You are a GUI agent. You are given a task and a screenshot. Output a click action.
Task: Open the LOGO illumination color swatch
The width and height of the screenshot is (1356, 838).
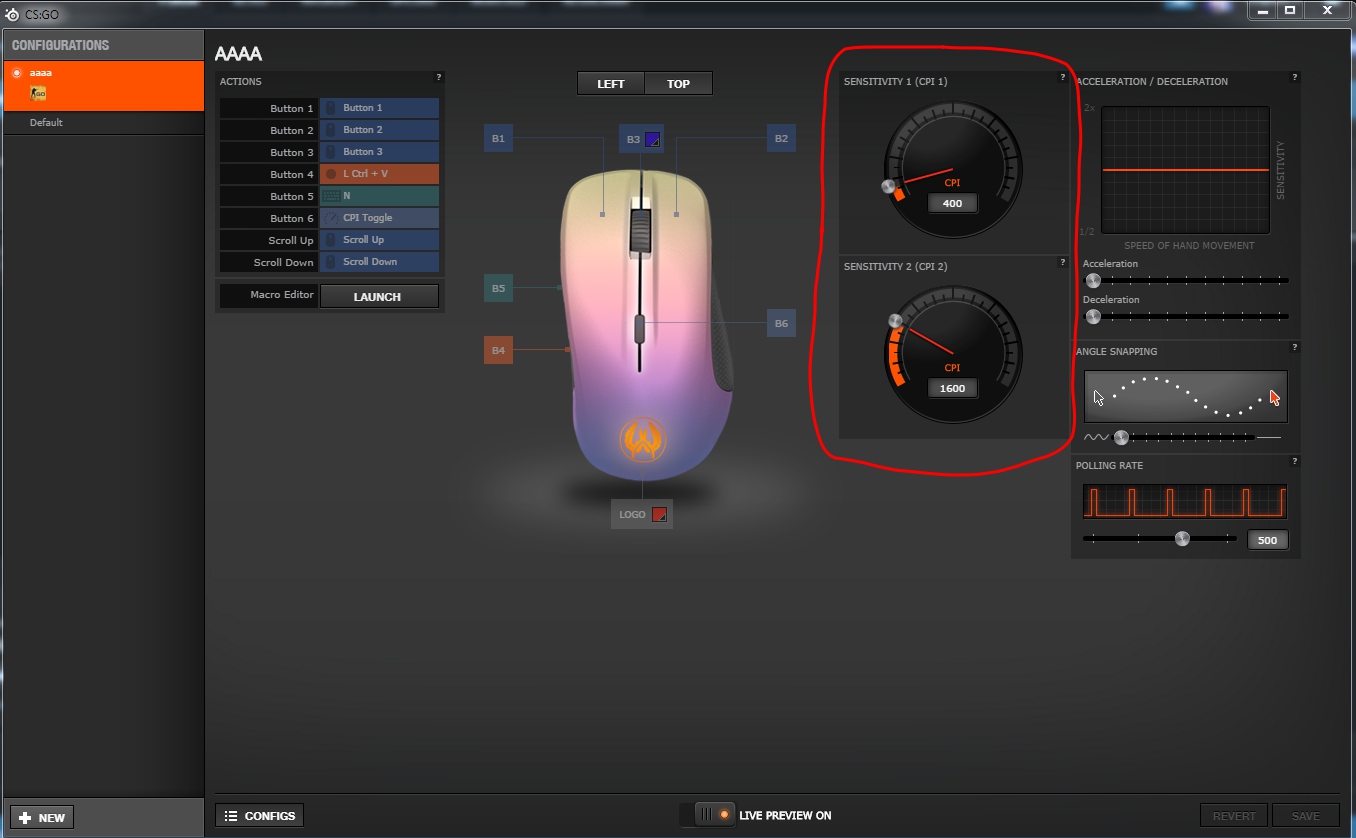click(x=659, y=515)
